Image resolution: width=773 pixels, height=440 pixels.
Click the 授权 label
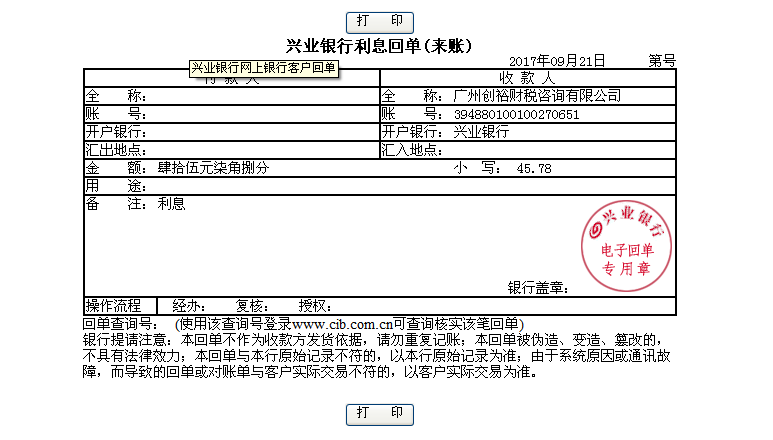click(315, 306)
